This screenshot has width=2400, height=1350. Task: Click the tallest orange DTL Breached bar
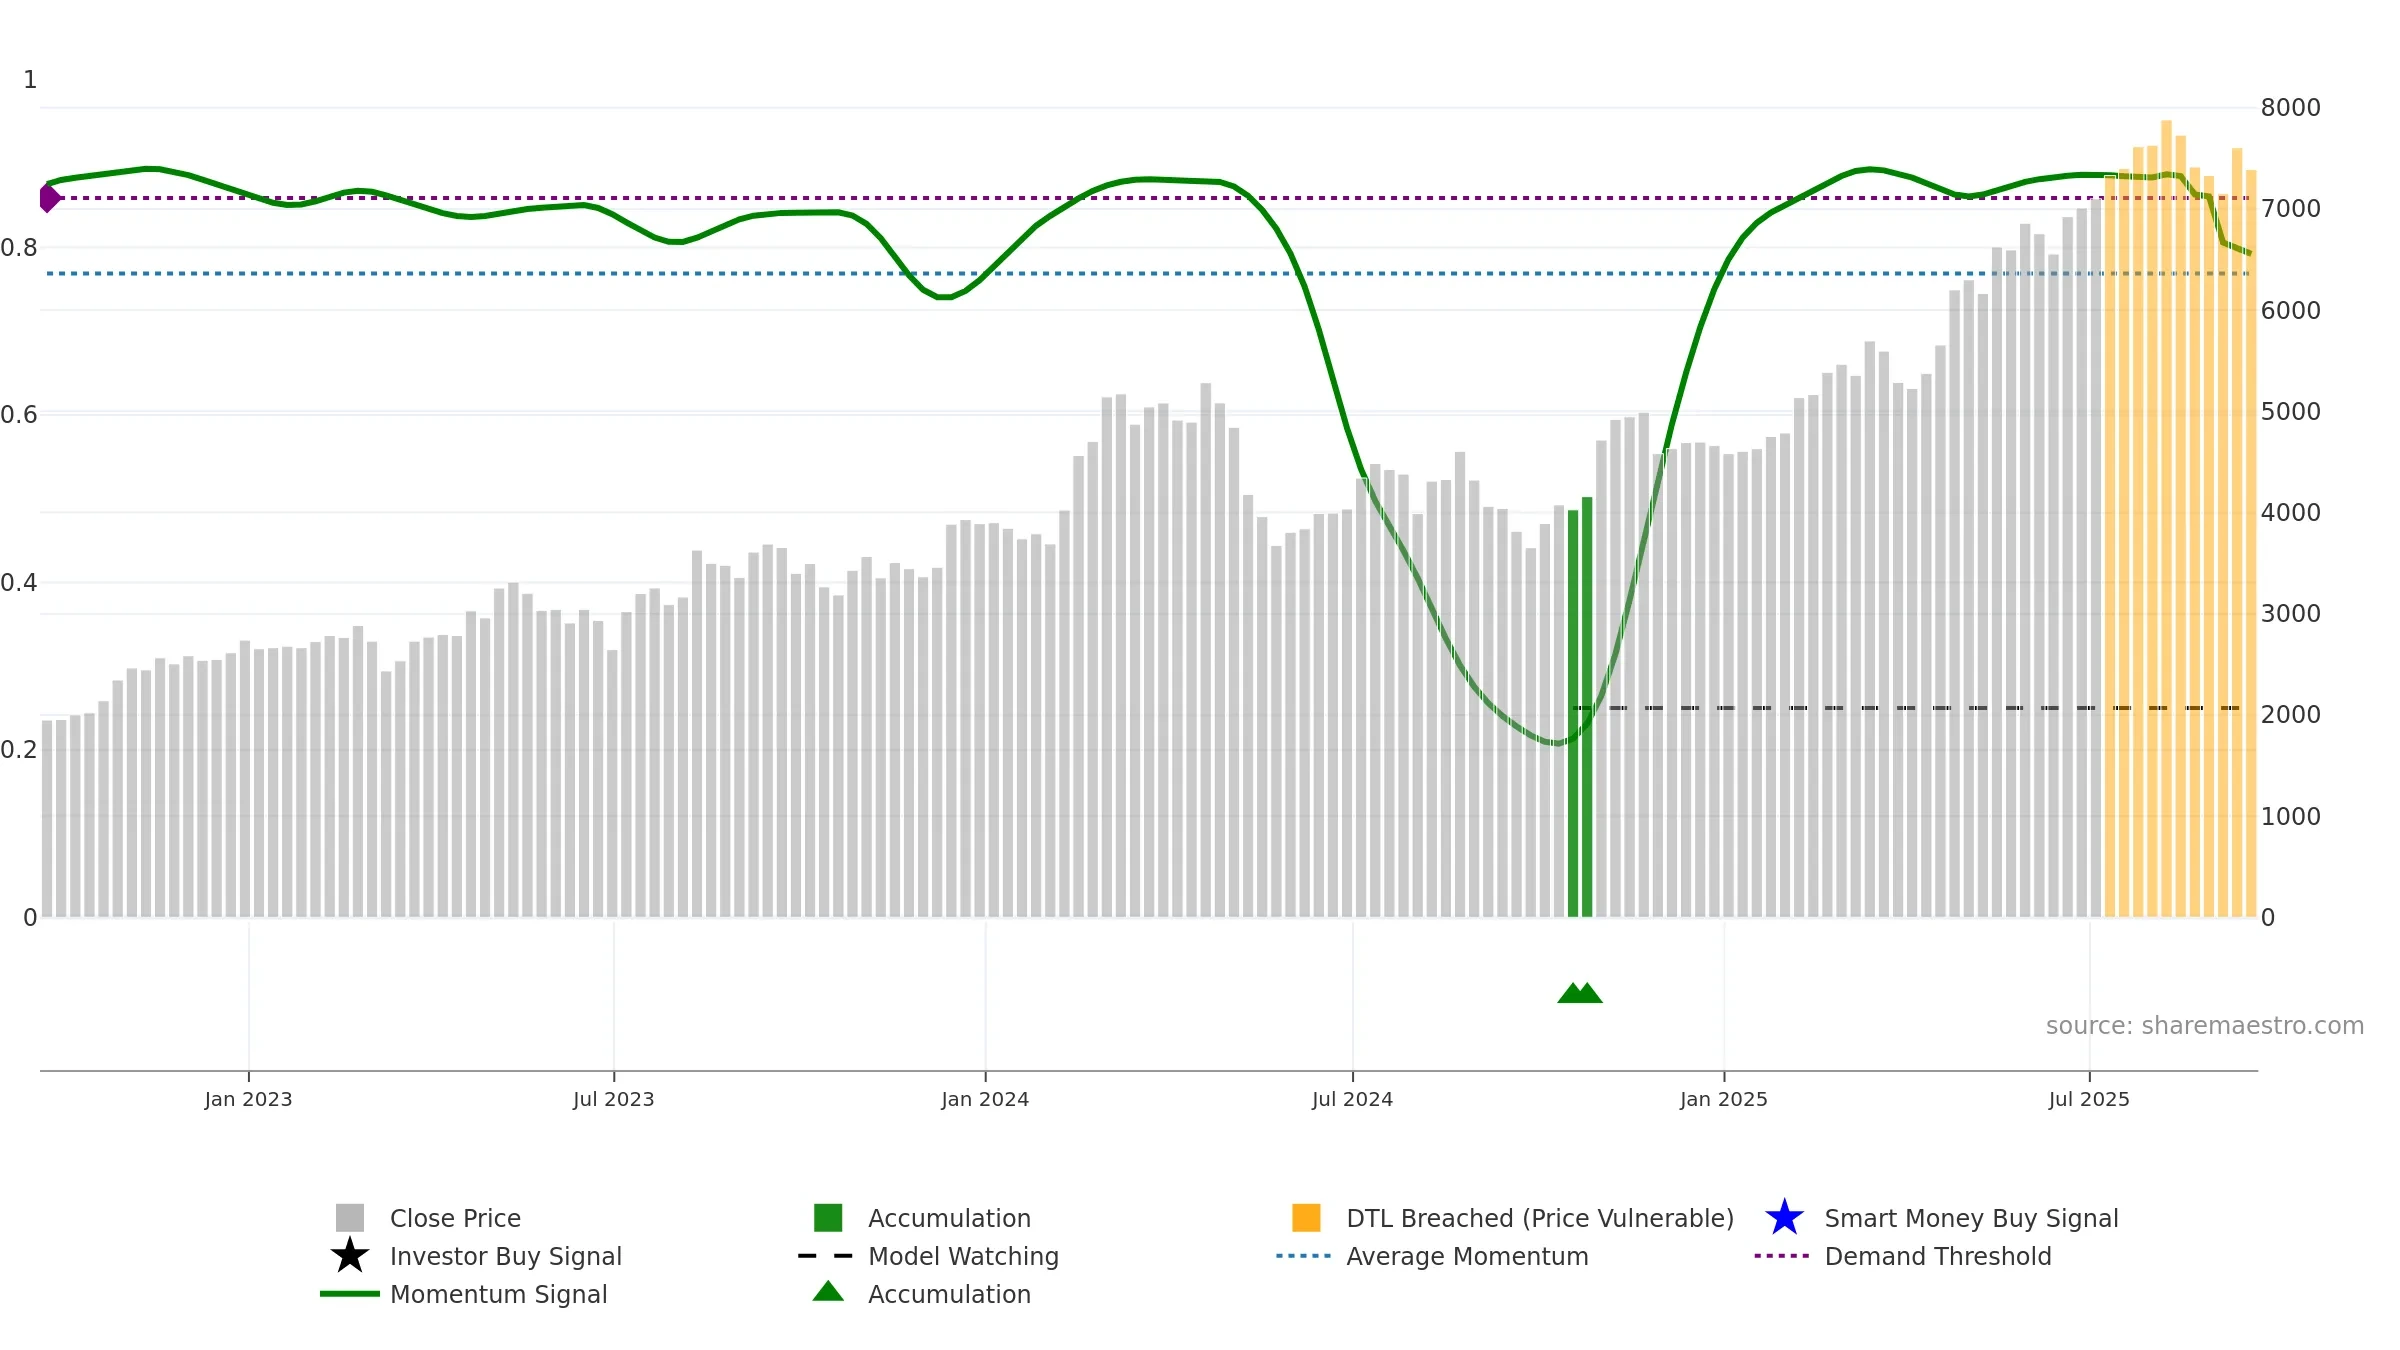2166,518
